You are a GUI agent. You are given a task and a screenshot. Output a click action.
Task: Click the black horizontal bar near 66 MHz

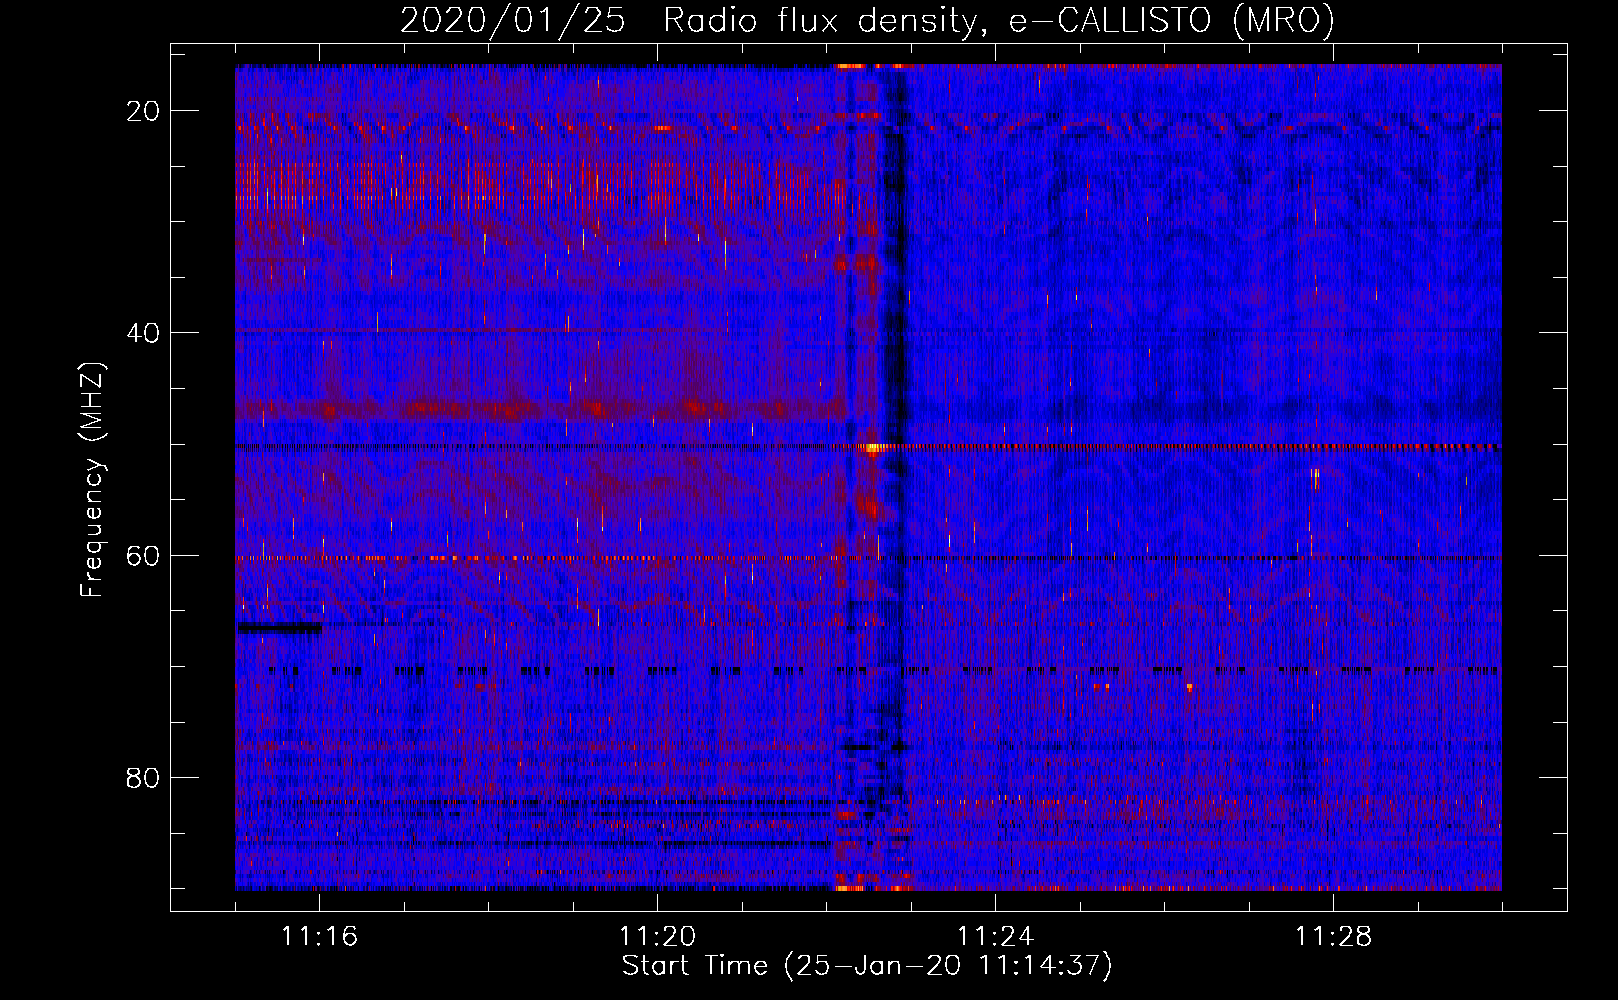(279, 628)
